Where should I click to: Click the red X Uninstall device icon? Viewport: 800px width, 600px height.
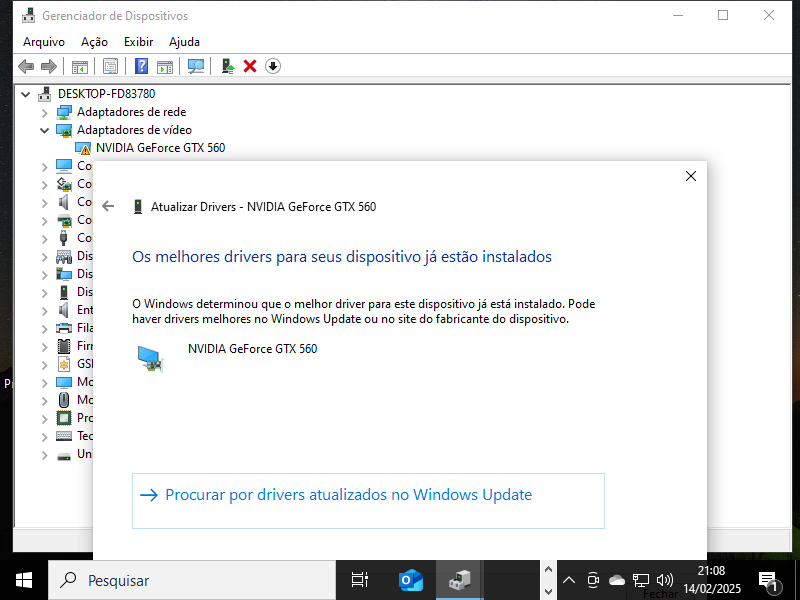(x=250, y=66)
